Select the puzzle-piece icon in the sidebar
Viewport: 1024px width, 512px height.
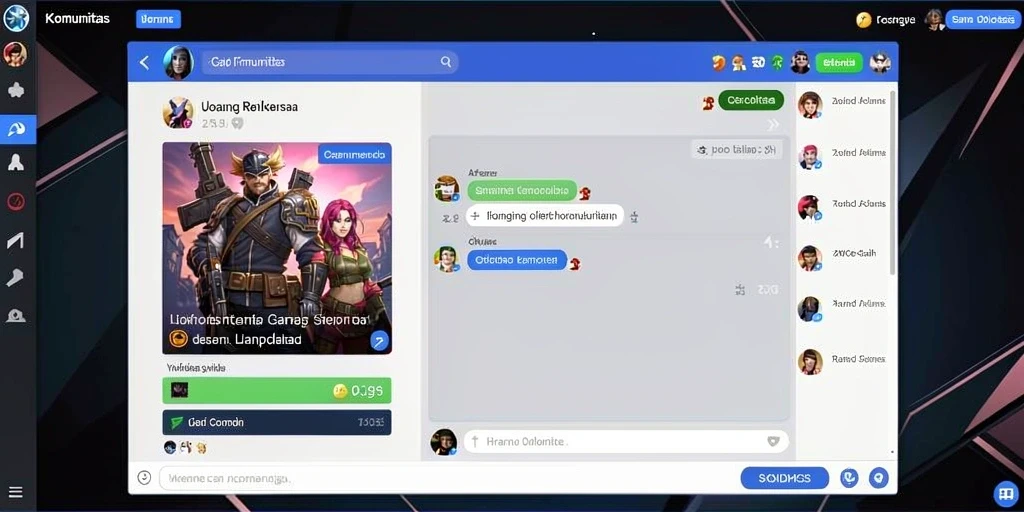(16, 90)
